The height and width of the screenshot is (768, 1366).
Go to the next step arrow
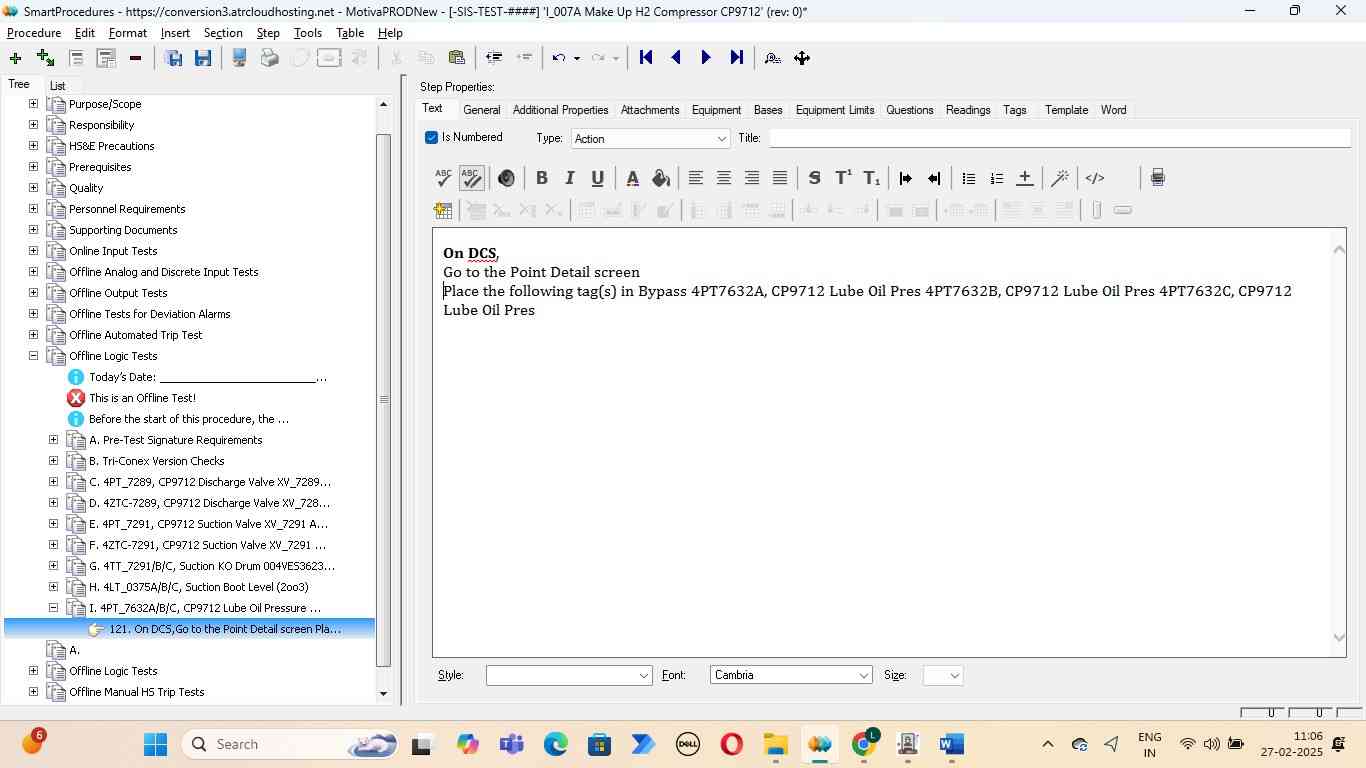pyautogui.click(x=706, y=58)
